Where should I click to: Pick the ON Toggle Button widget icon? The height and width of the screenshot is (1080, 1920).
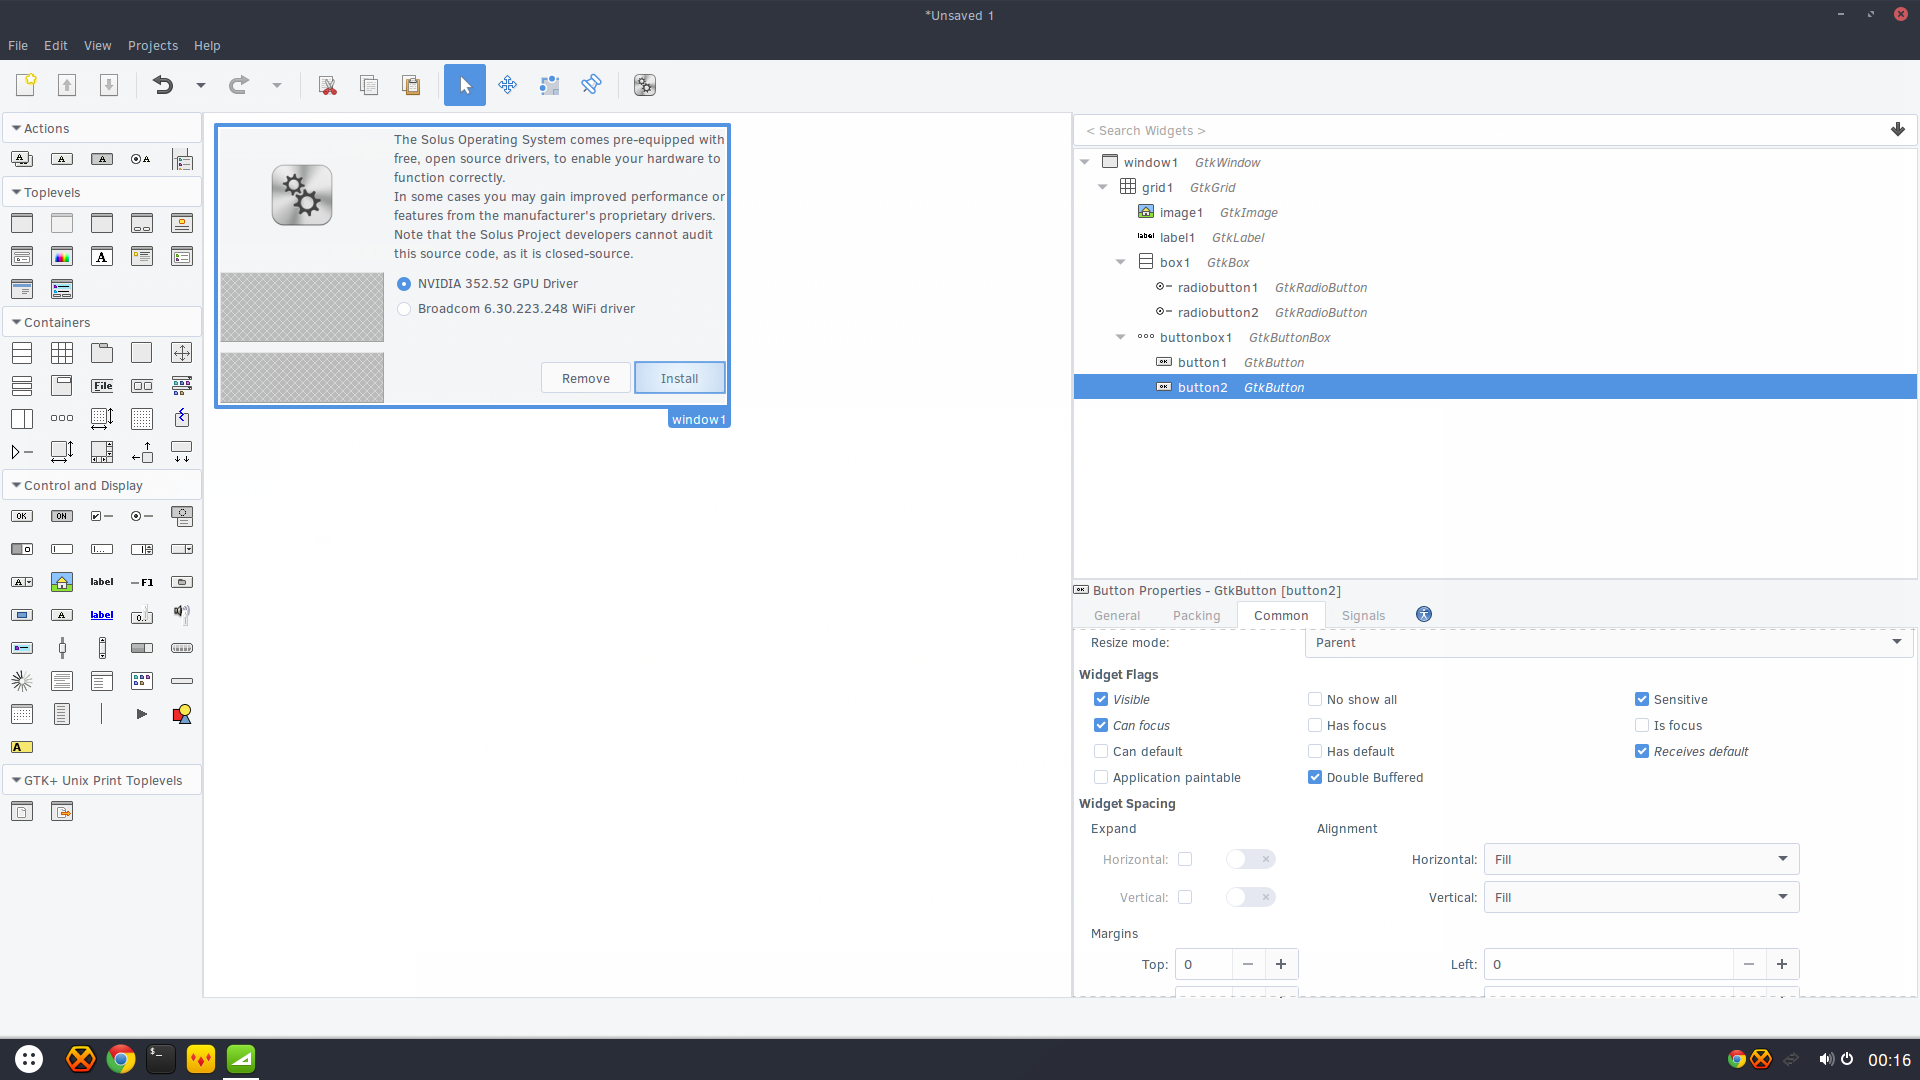(x=62, y=516)
